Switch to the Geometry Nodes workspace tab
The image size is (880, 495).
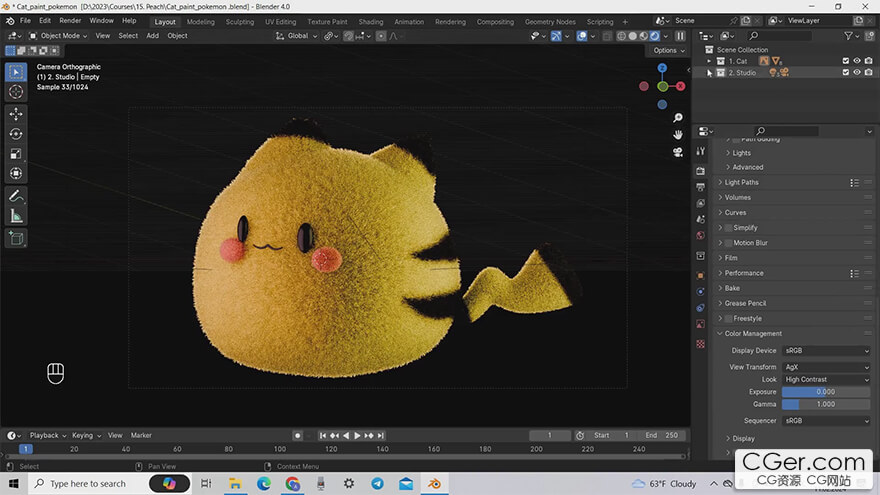[x=550, y=22]
